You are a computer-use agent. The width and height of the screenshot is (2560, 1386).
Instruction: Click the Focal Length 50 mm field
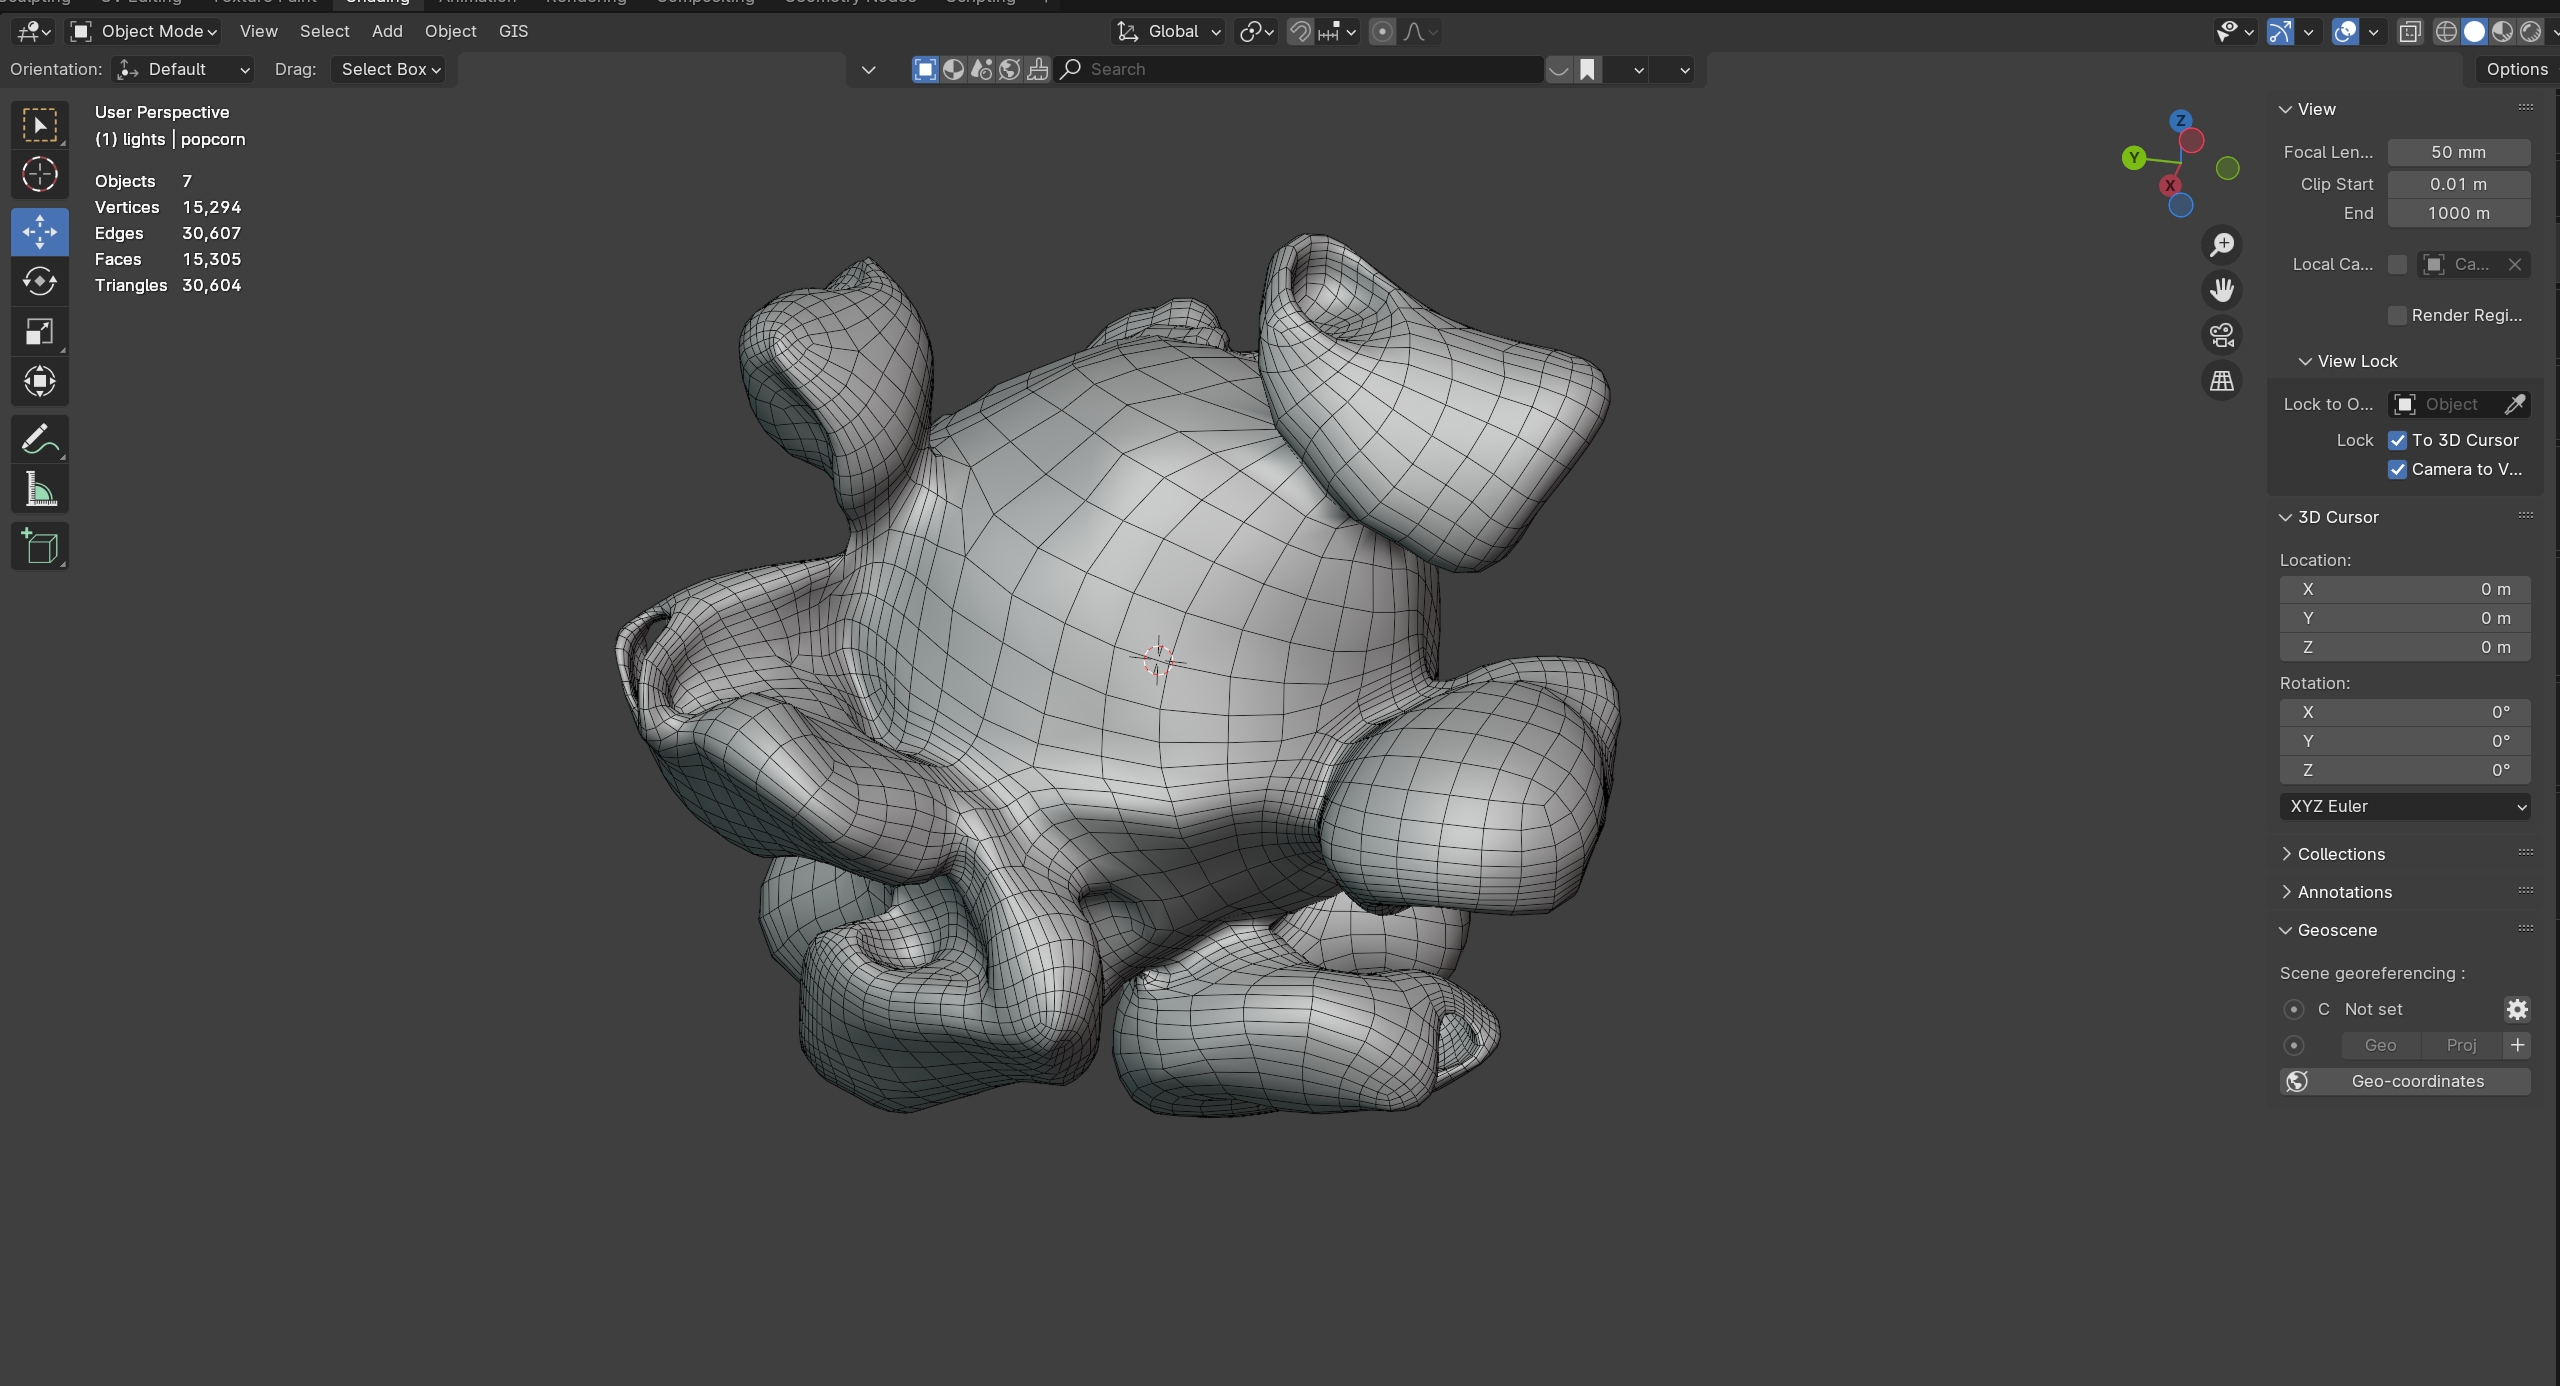click(2458, 152)
